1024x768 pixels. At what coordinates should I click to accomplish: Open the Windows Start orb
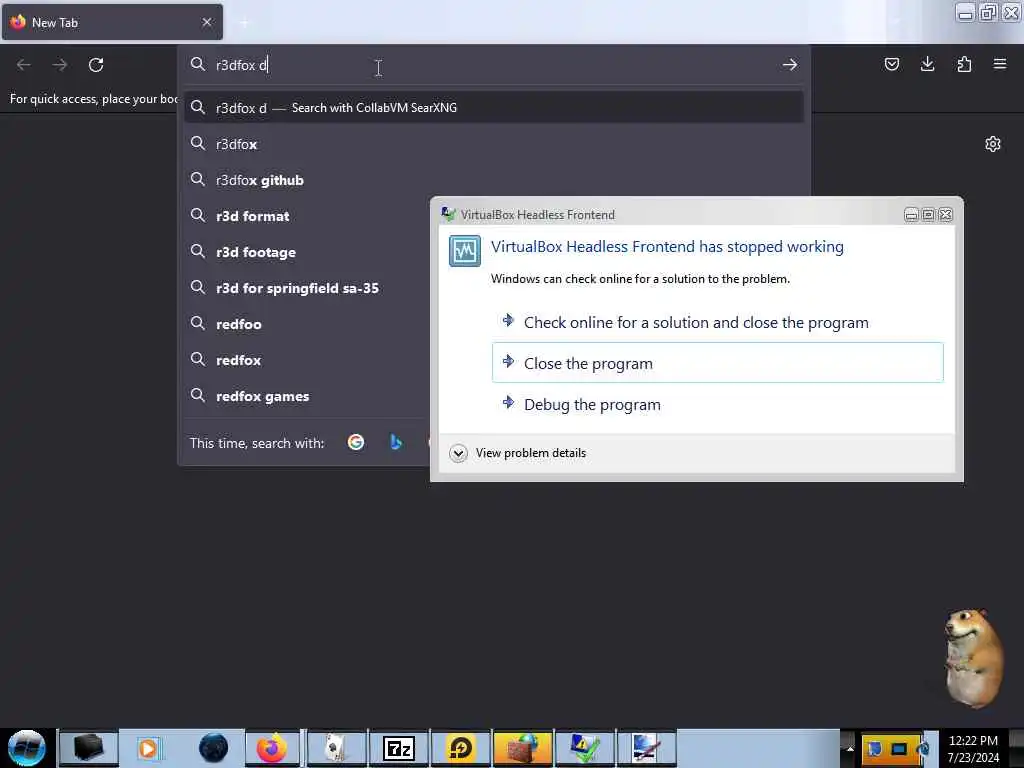[x=26, y=748]
